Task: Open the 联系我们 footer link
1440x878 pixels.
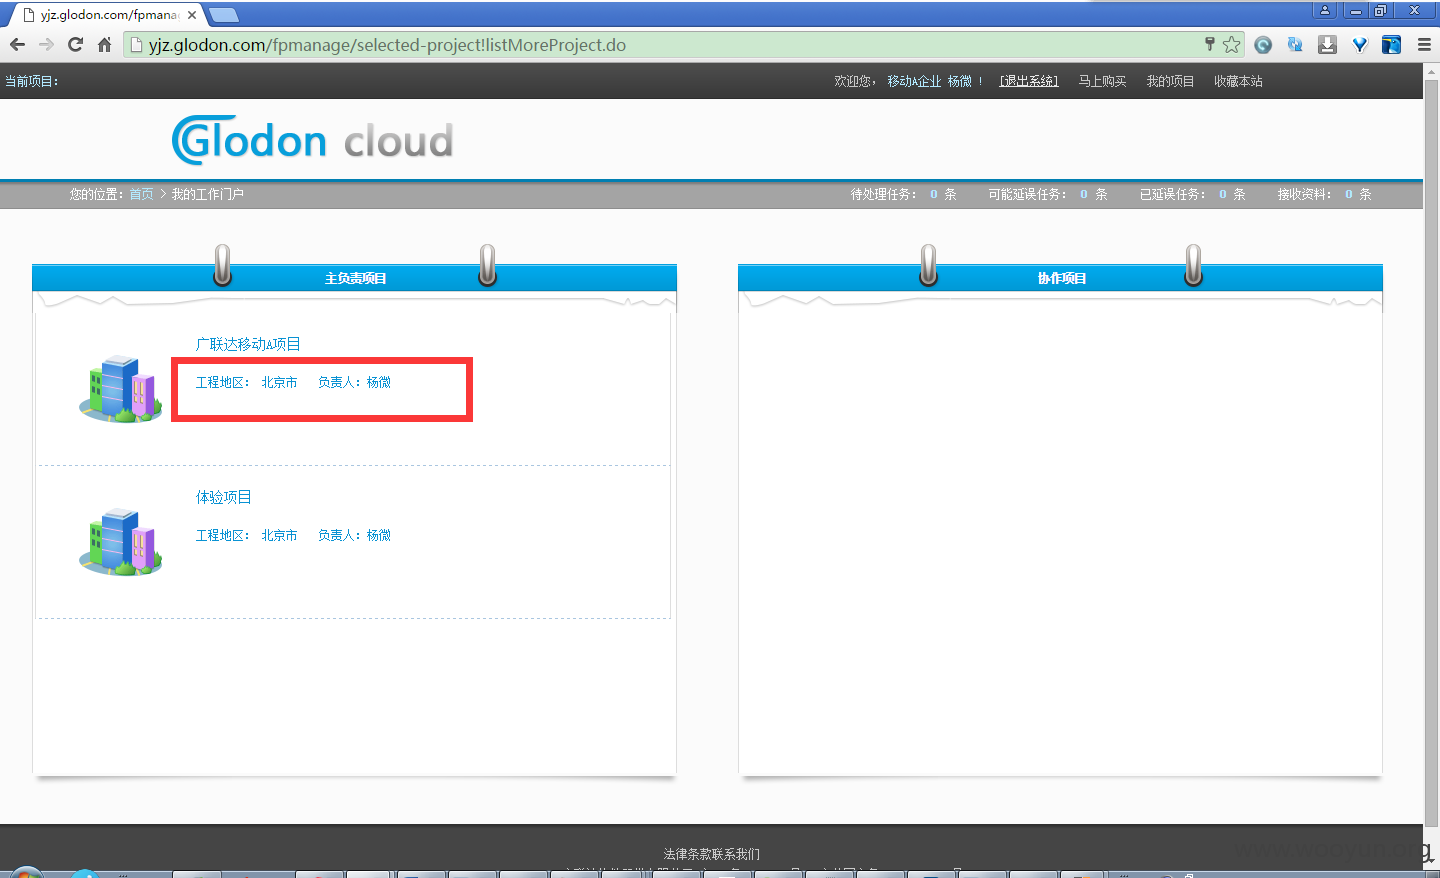Action: click(x=736, y=854)
